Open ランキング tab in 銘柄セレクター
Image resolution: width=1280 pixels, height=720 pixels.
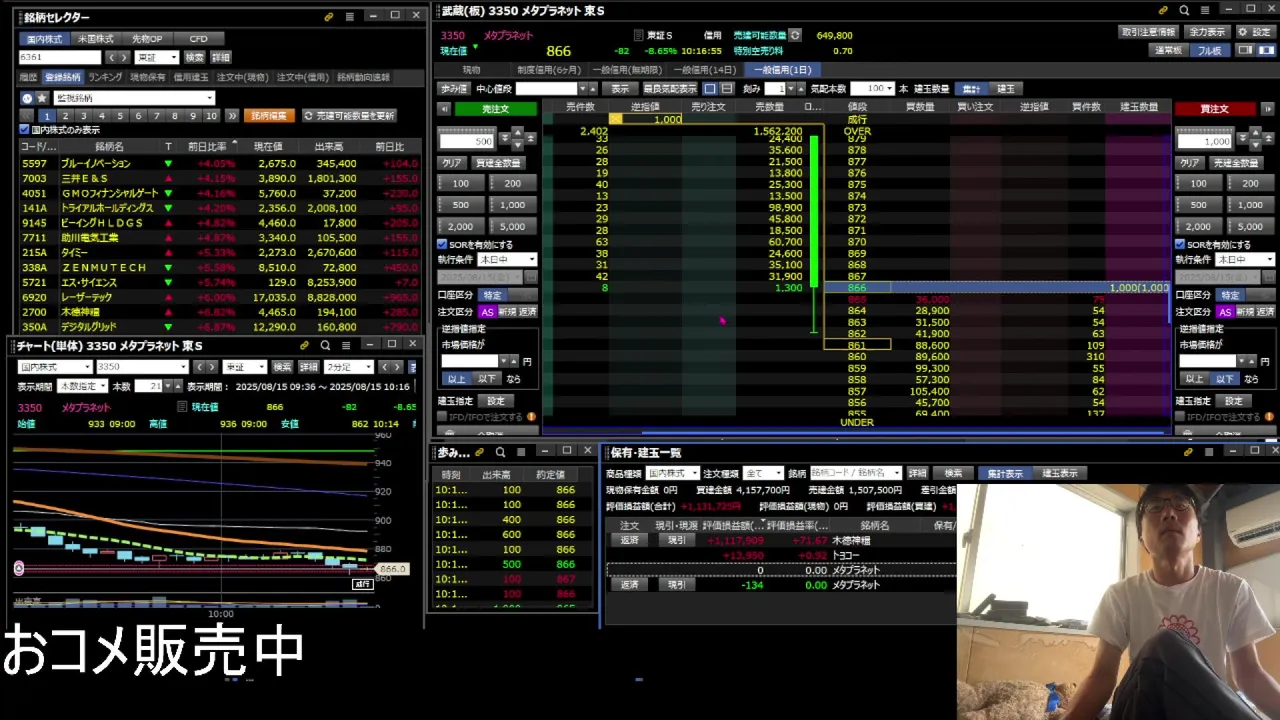(x=105, y=77)
